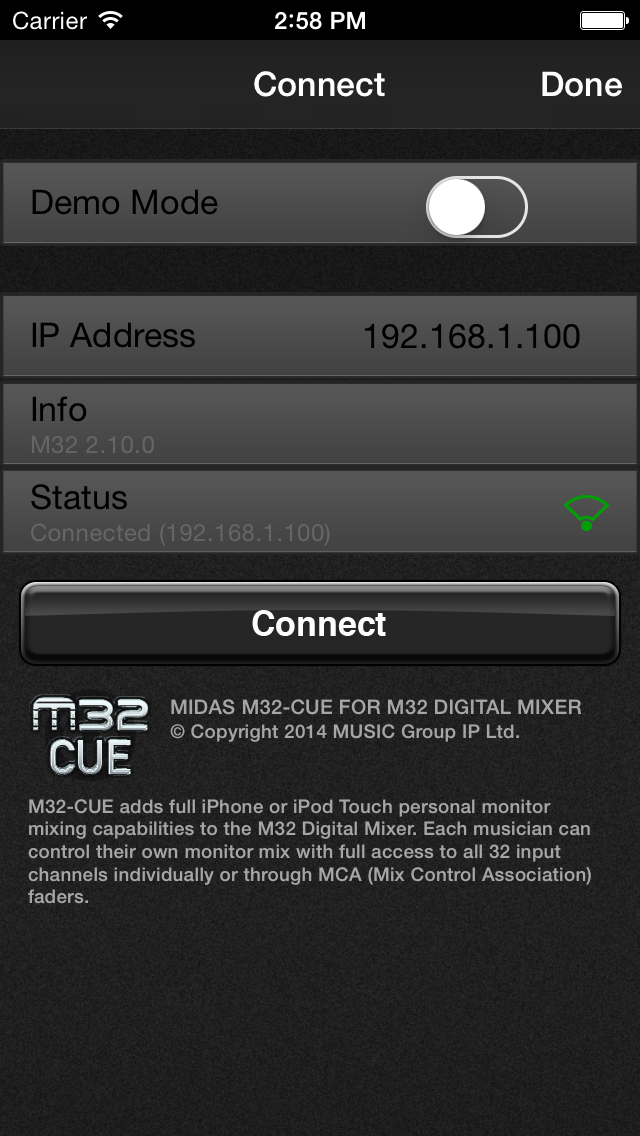Tap the Connect title in header
The width and height of the screenshot is (640, 1136).
pyautogui.click(x=319, y=85)
